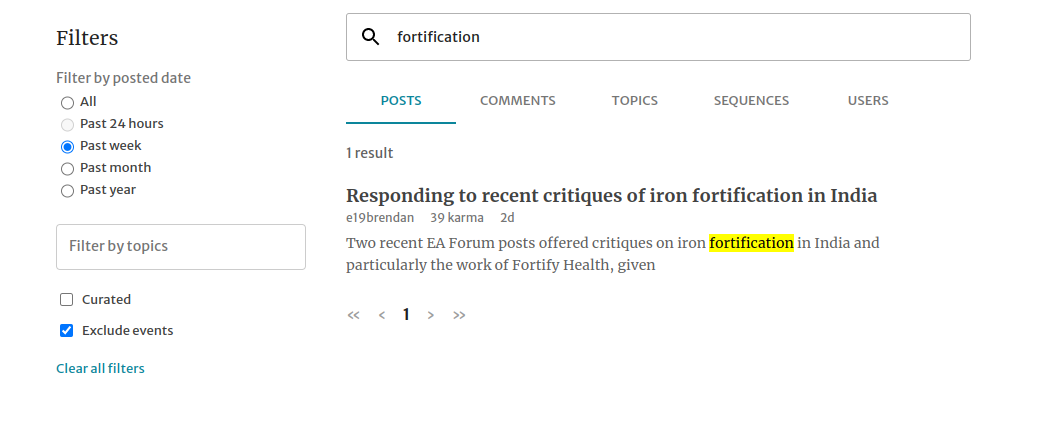Click the search magnifier icon
1055x446 pixels.
[x=370, y=37]
